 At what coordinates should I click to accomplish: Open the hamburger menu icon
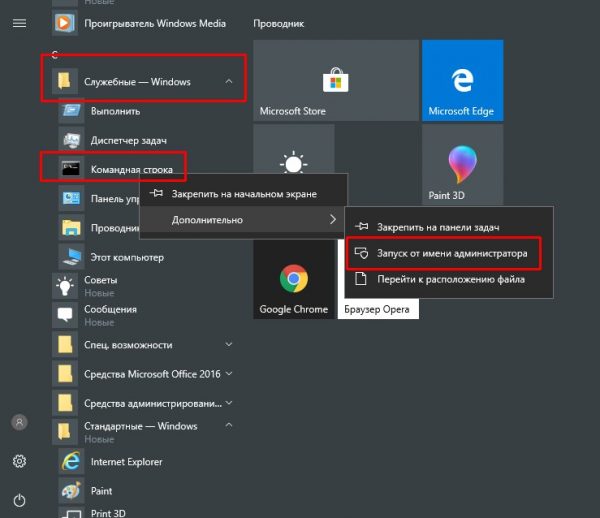pyautogui.click(x=20, y=23)
